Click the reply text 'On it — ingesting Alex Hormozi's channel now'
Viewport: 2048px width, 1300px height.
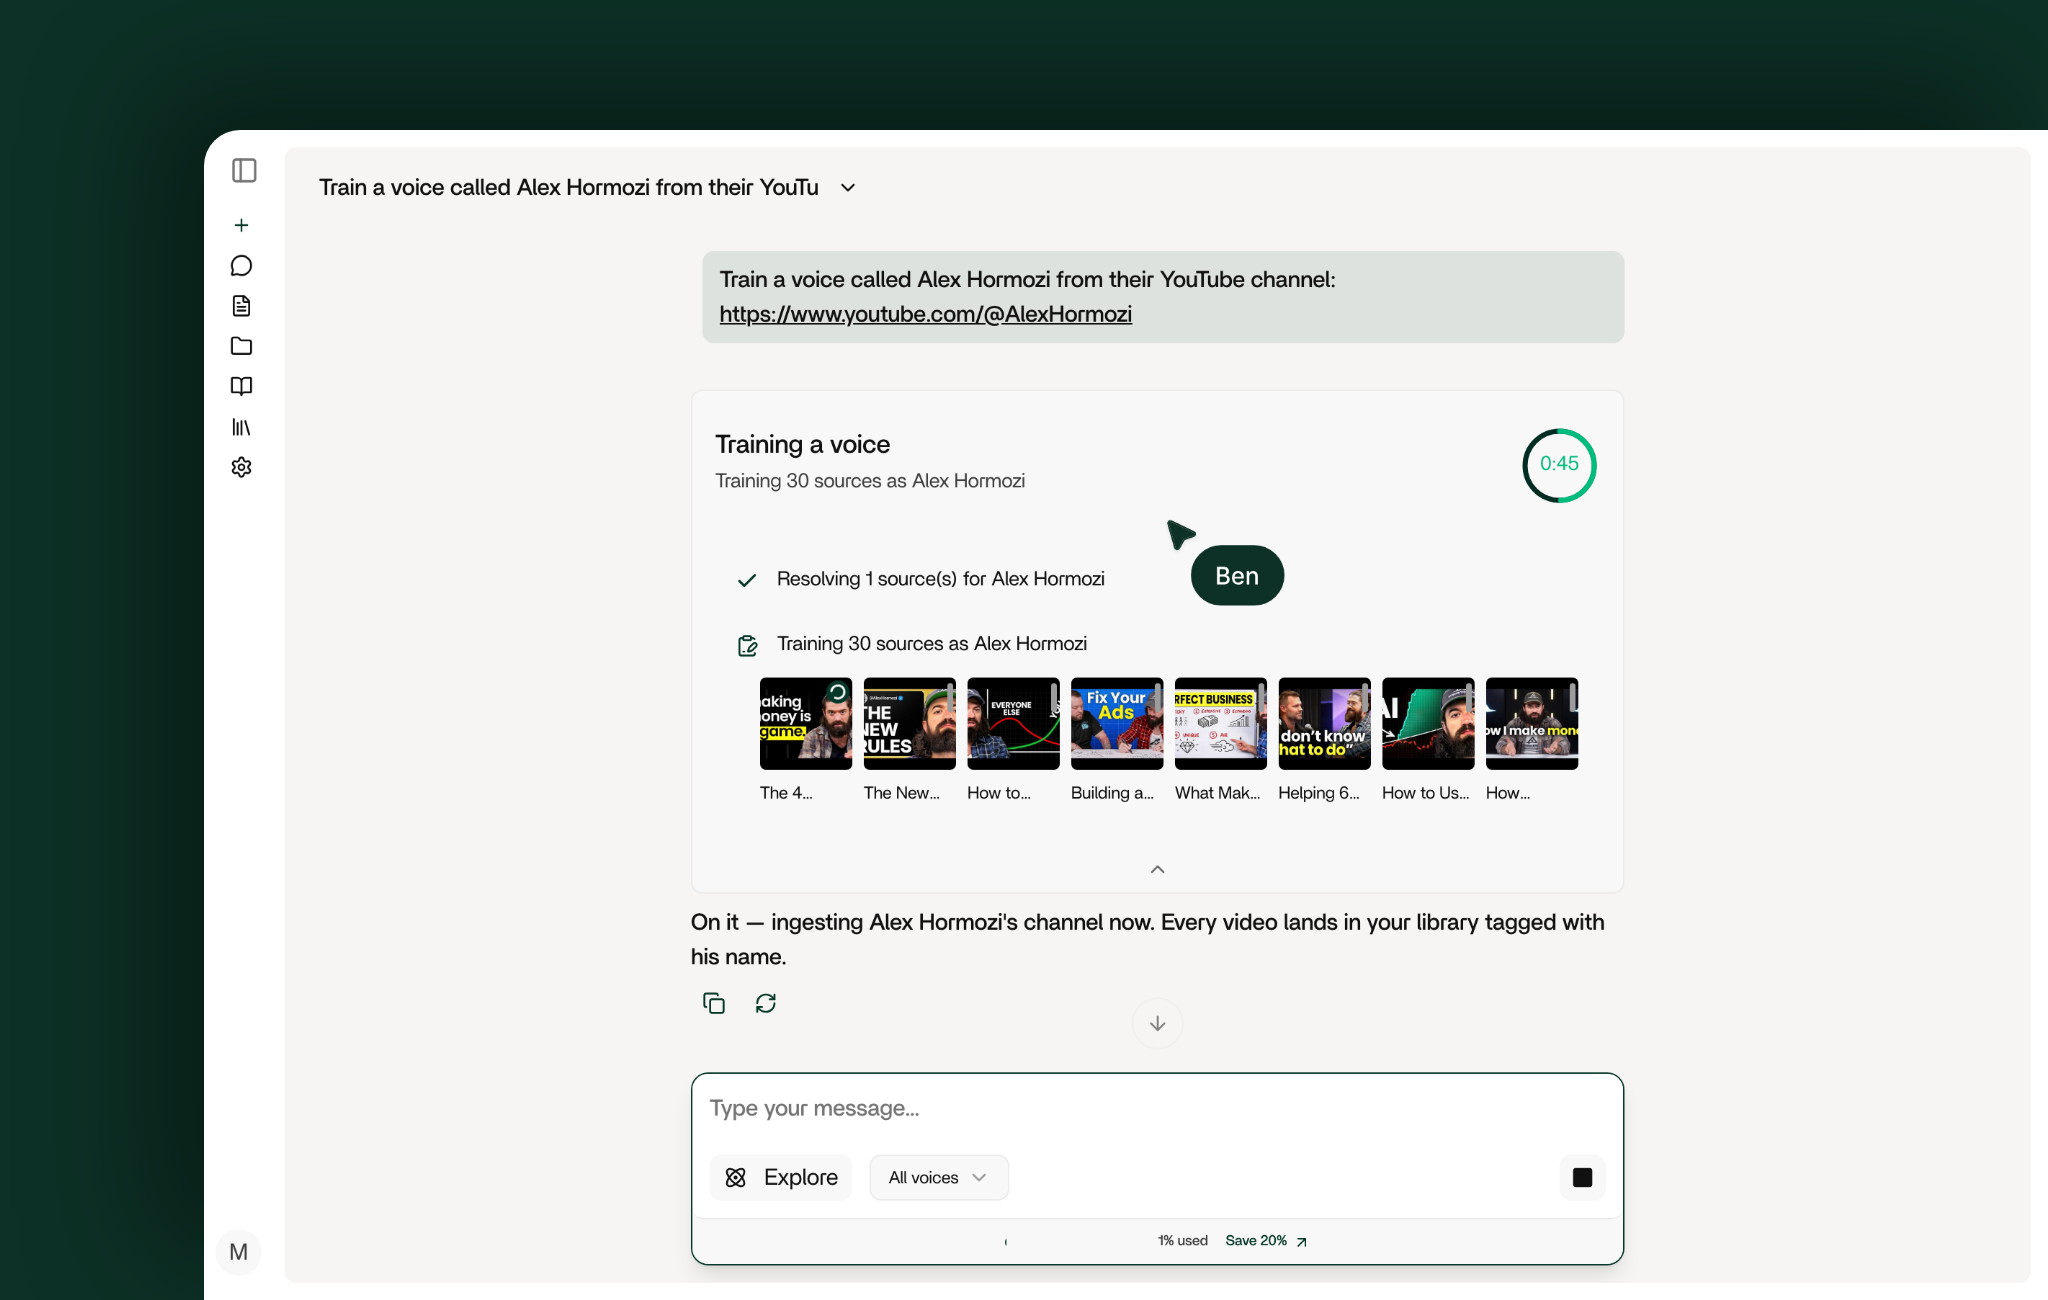point(921,922)
